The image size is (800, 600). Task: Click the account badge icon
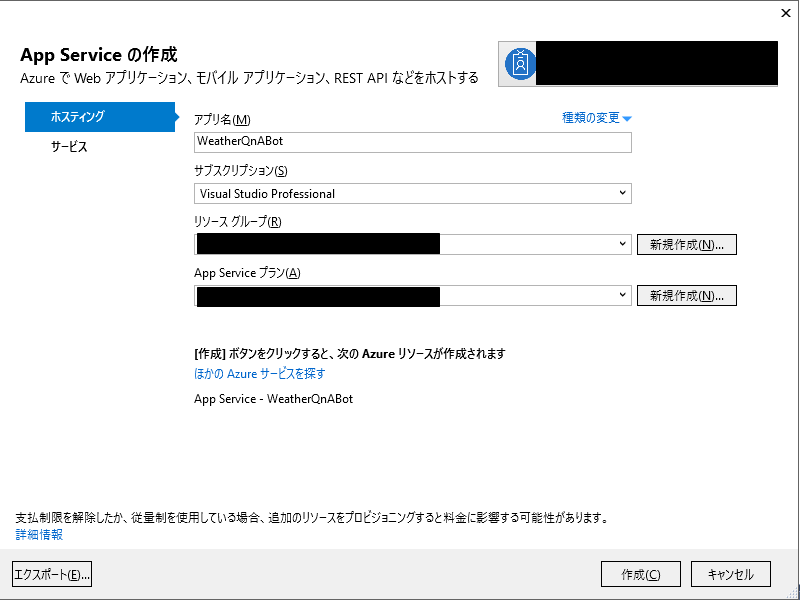pos(520,64)
